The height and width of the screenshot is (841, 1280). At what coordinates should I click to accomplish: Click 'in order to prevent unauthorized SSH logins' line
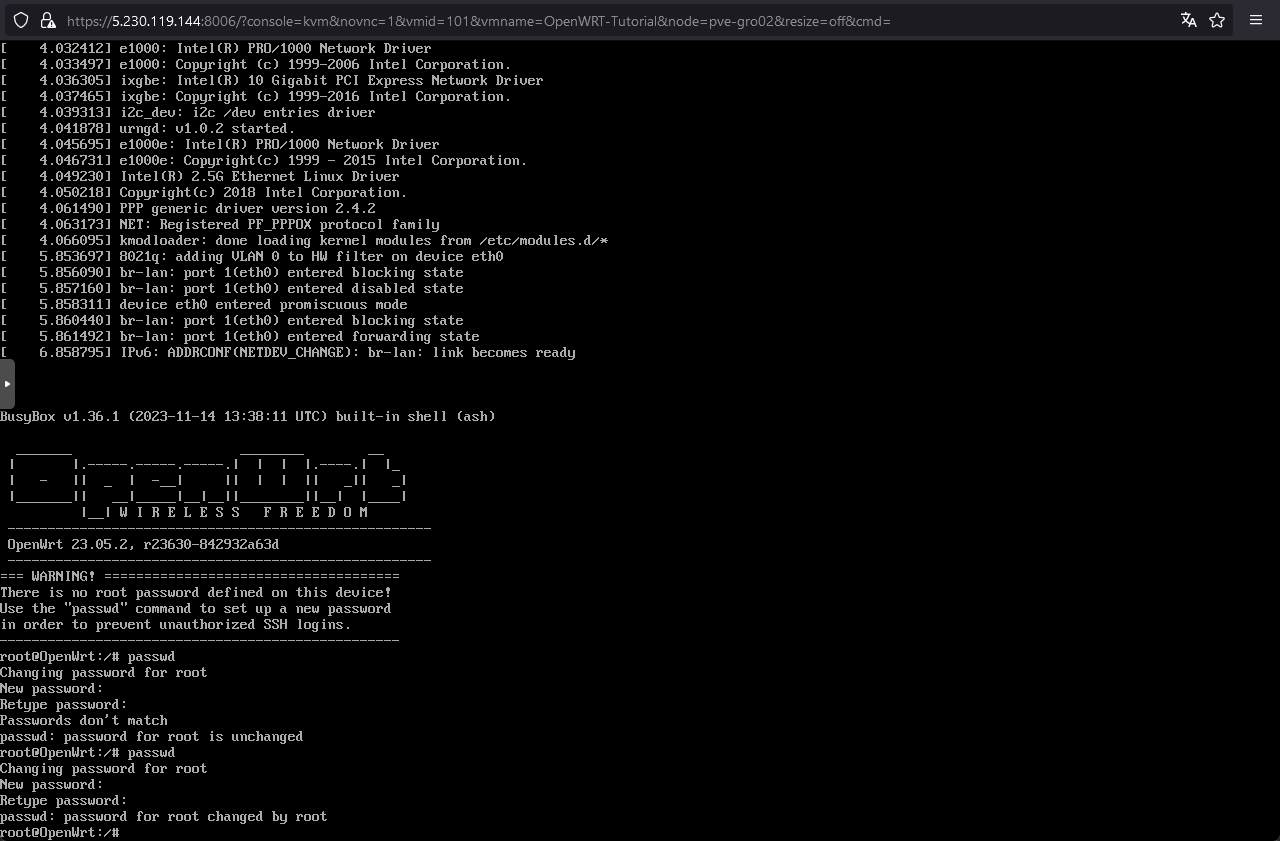coord(176,624)
